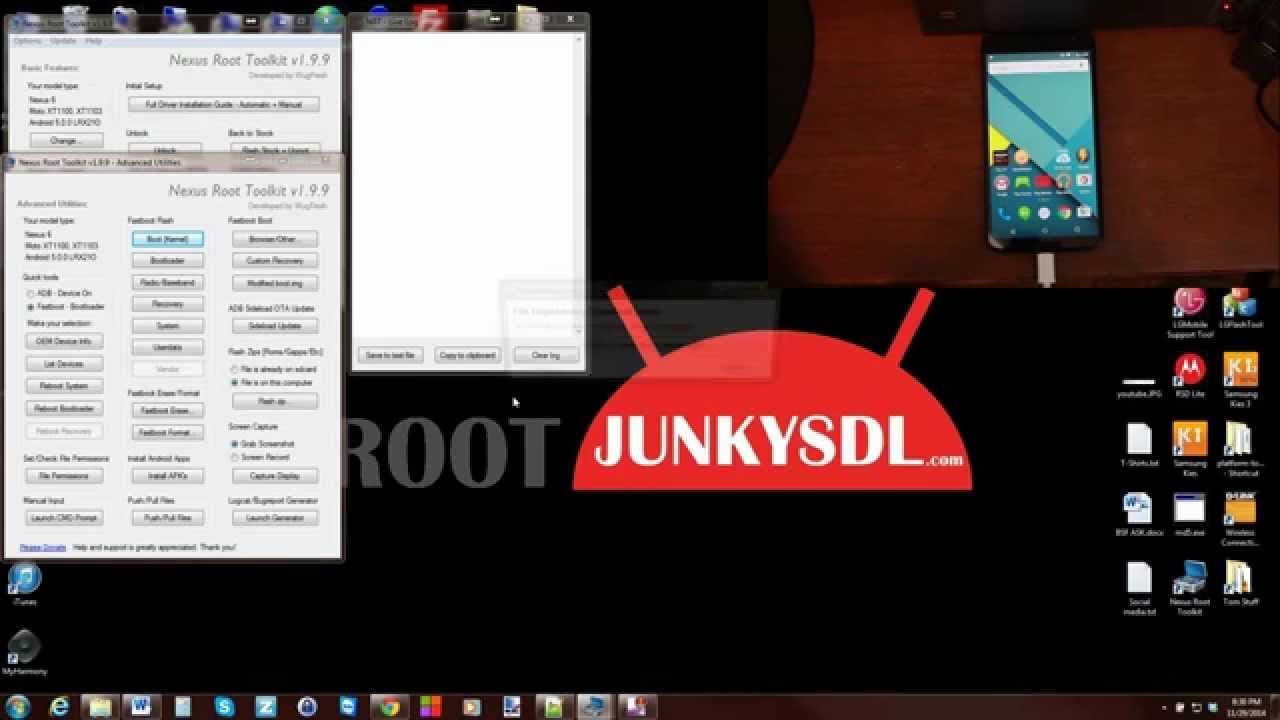Select the T-Shirts.txt desktop file

(x=1139, y=446)
